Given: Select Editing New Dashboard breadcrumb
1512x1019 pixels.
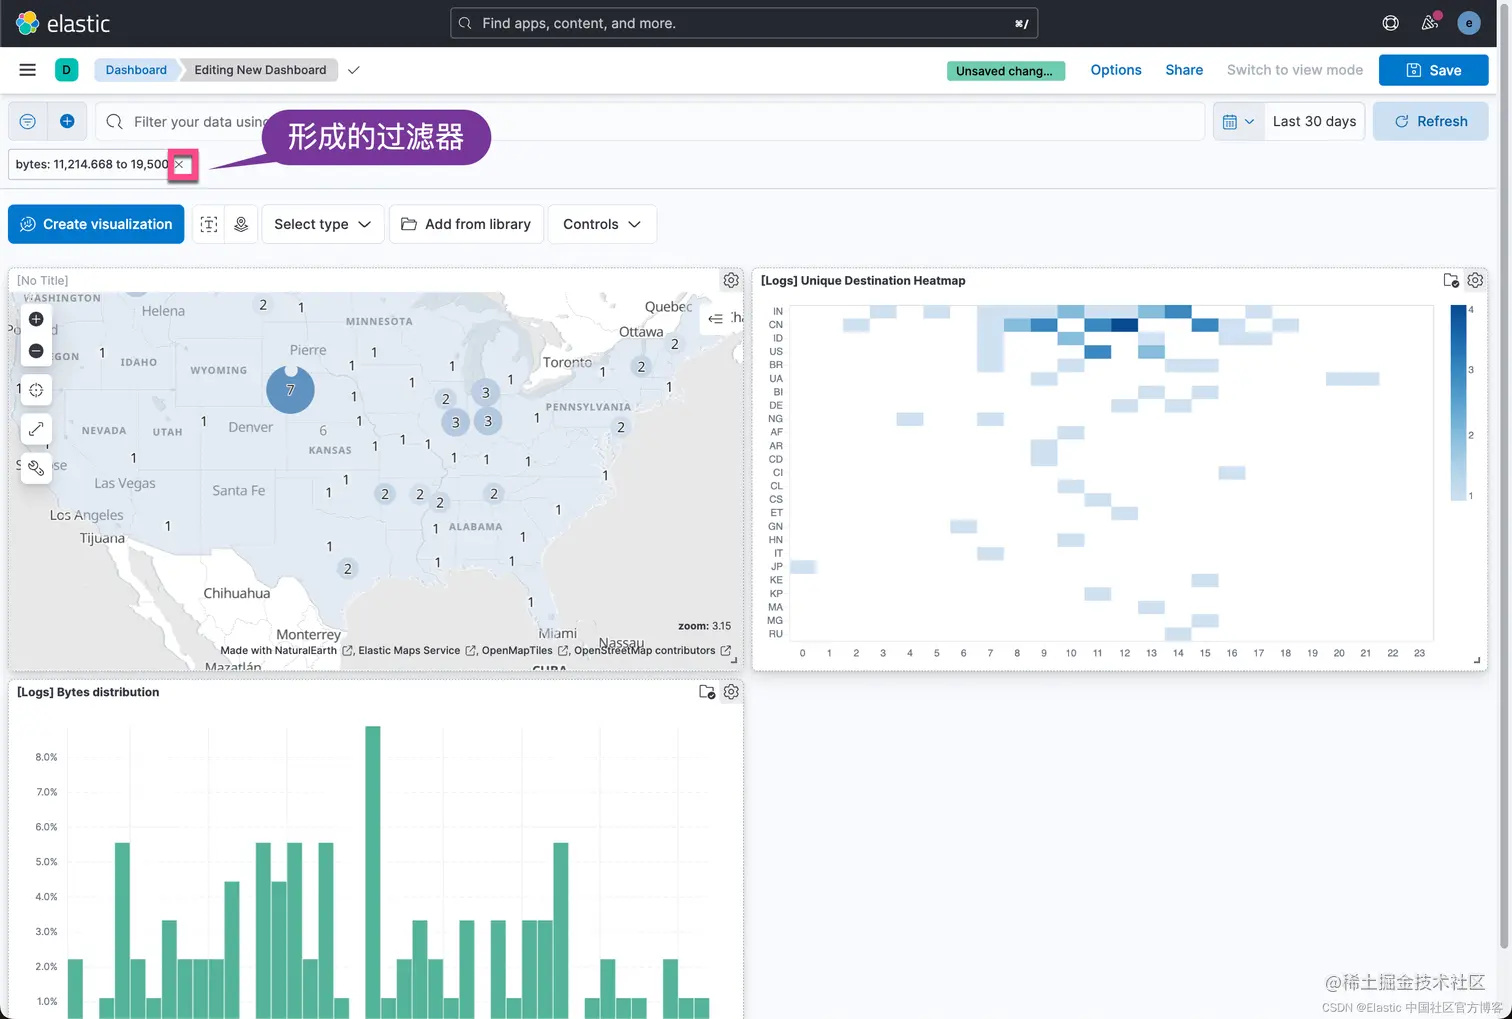Looking at the screenshot, I should 260,70.
